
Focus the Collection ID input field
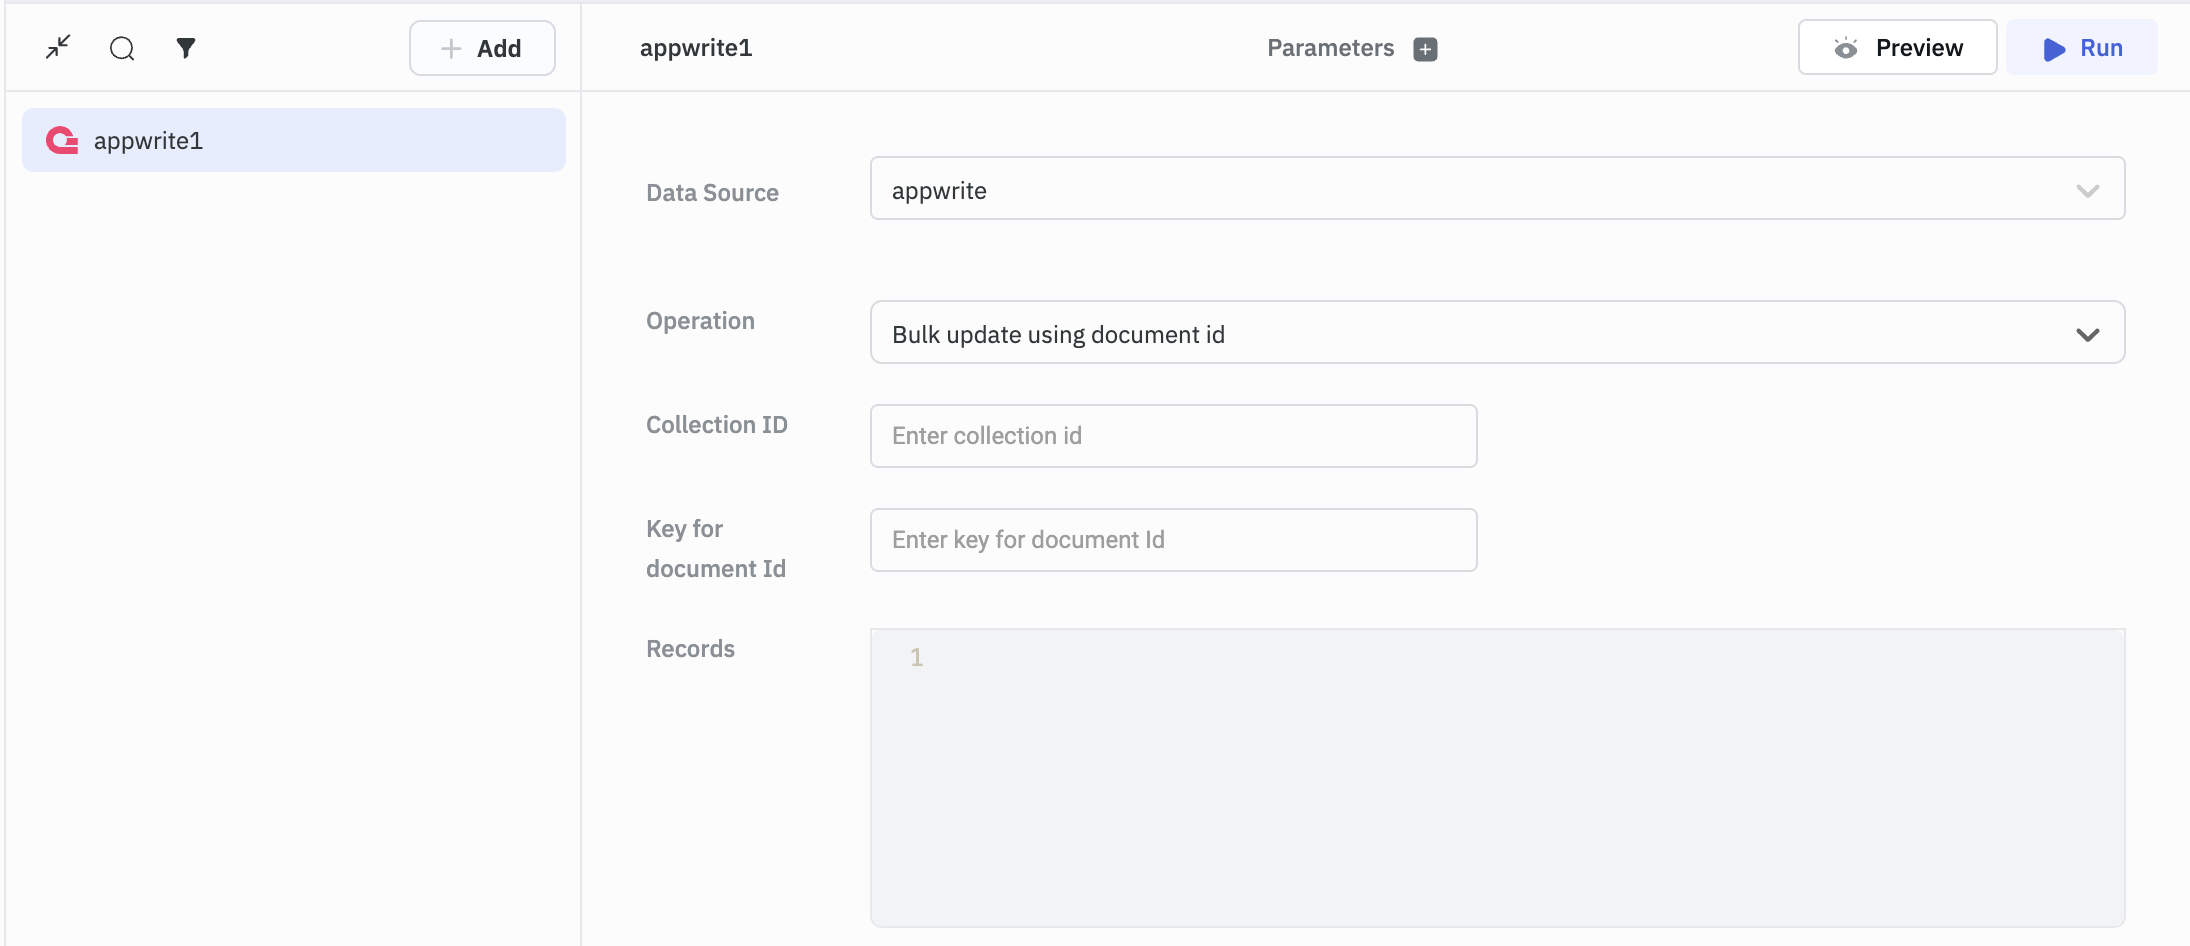pyautogui.click(x=1173, y=436)
